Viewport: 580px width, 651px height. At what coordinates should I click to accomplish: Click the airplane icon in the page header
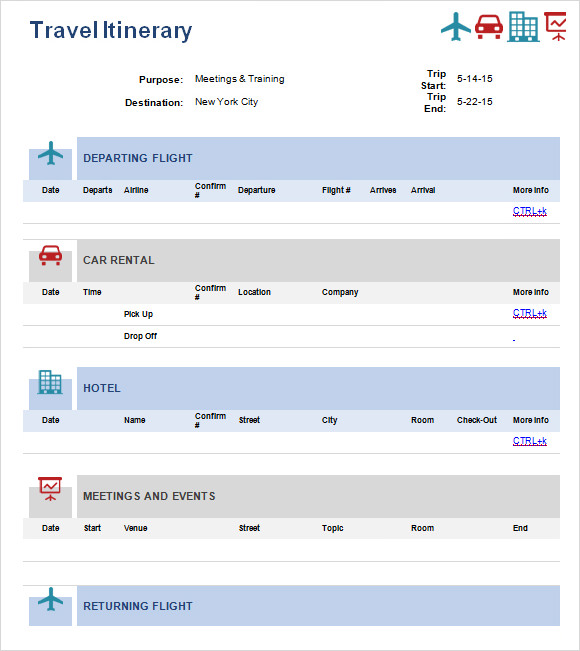click(456, 27)
